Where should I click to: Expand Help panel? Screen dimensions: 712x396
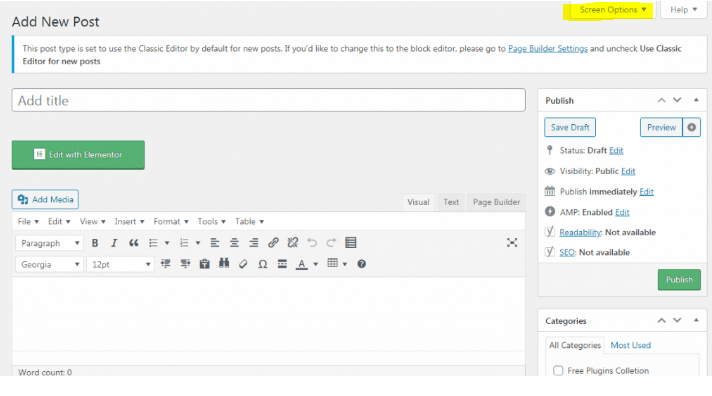pos(683,10)
